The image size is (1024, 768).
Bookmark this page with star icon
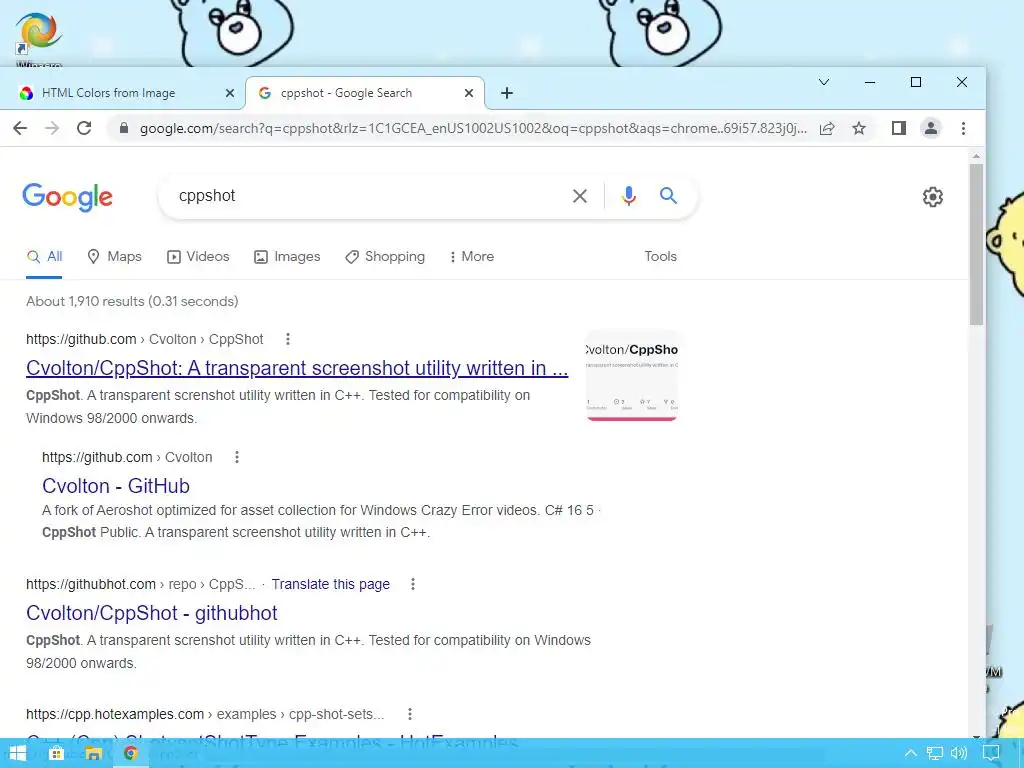(x=859, y=128)
